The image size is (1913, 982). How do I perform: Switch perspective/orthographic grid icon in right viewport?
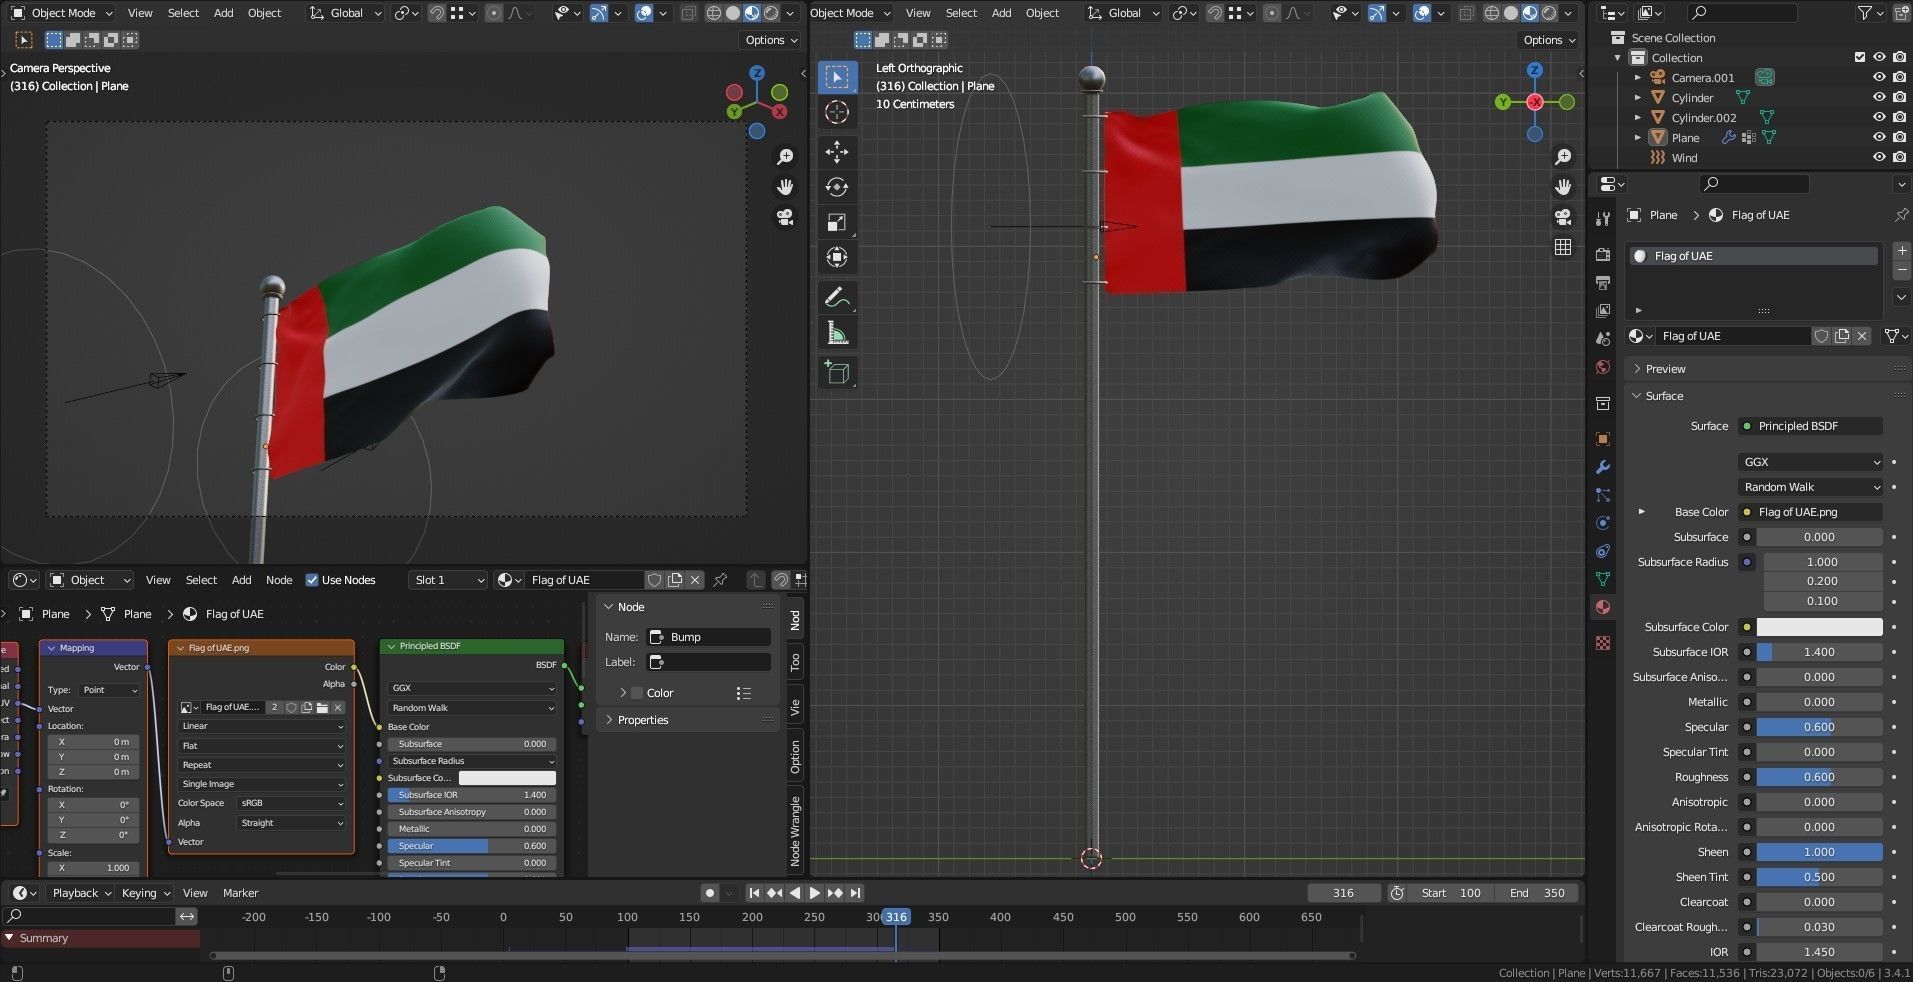1563,247
